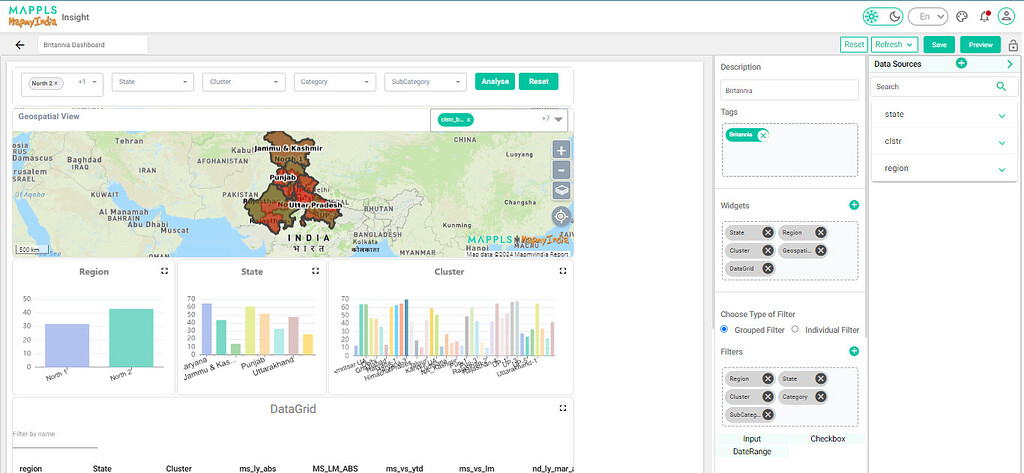Remove the Region widget chip
Image resolution: width=1024 pixels, height=473 pixels.
point(820,233)
